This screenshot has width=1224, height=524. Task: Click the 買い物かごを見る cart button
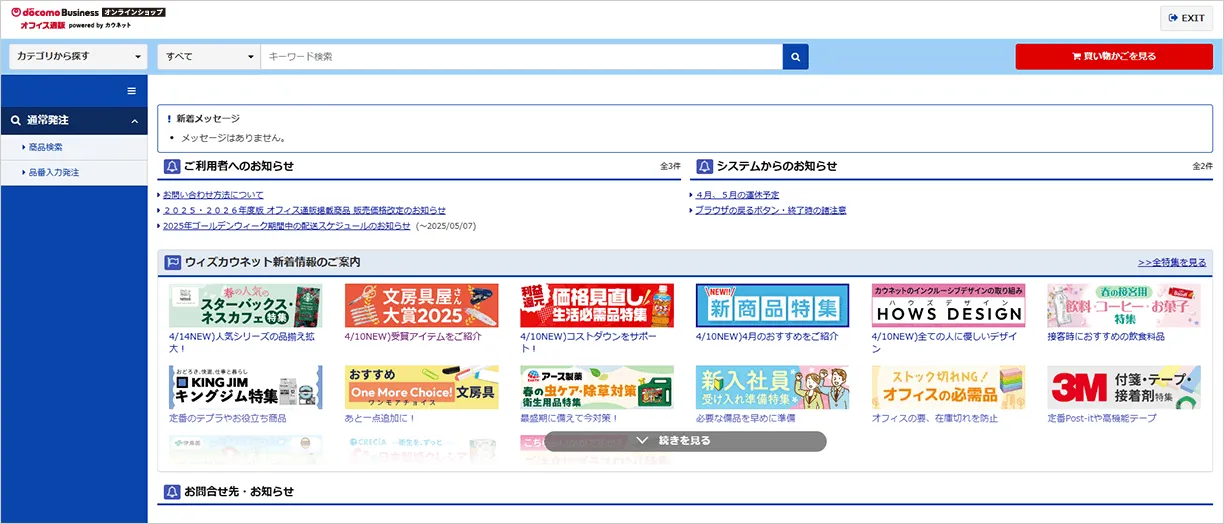1113,57
